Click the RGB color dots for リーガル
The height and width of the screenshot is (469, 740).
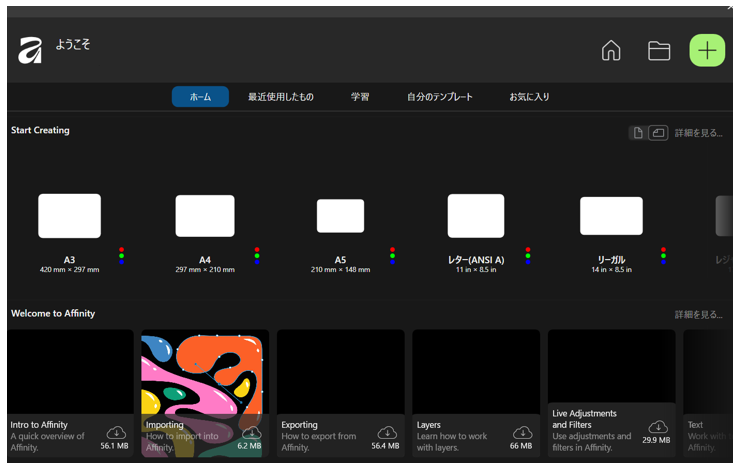(663, 255)
